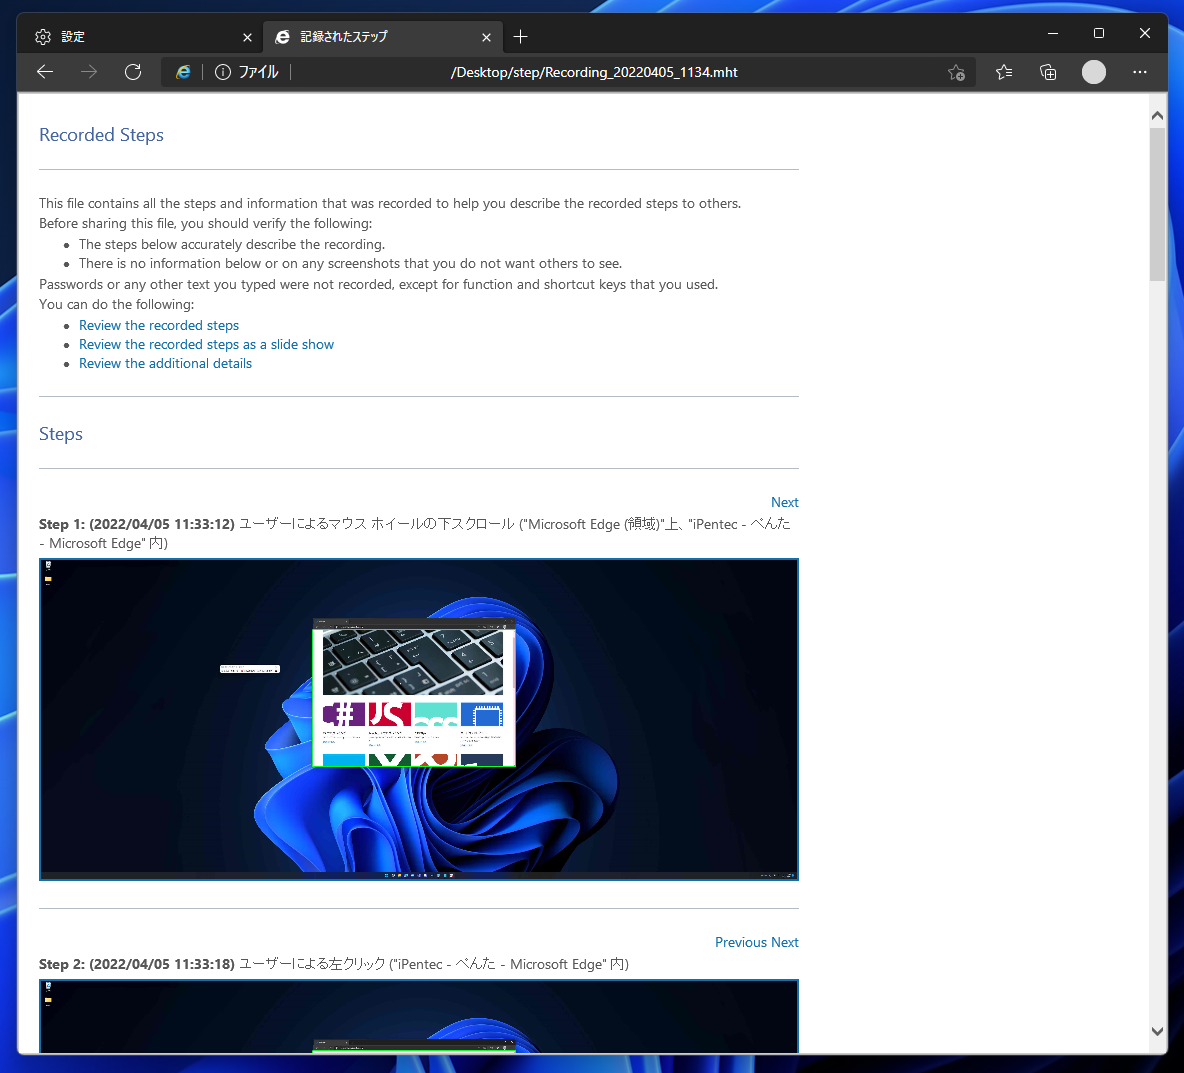This screenshot has width=1184, height=1073.
Task: Click the Internet Explorer mode icon
Action: (183, 72)
